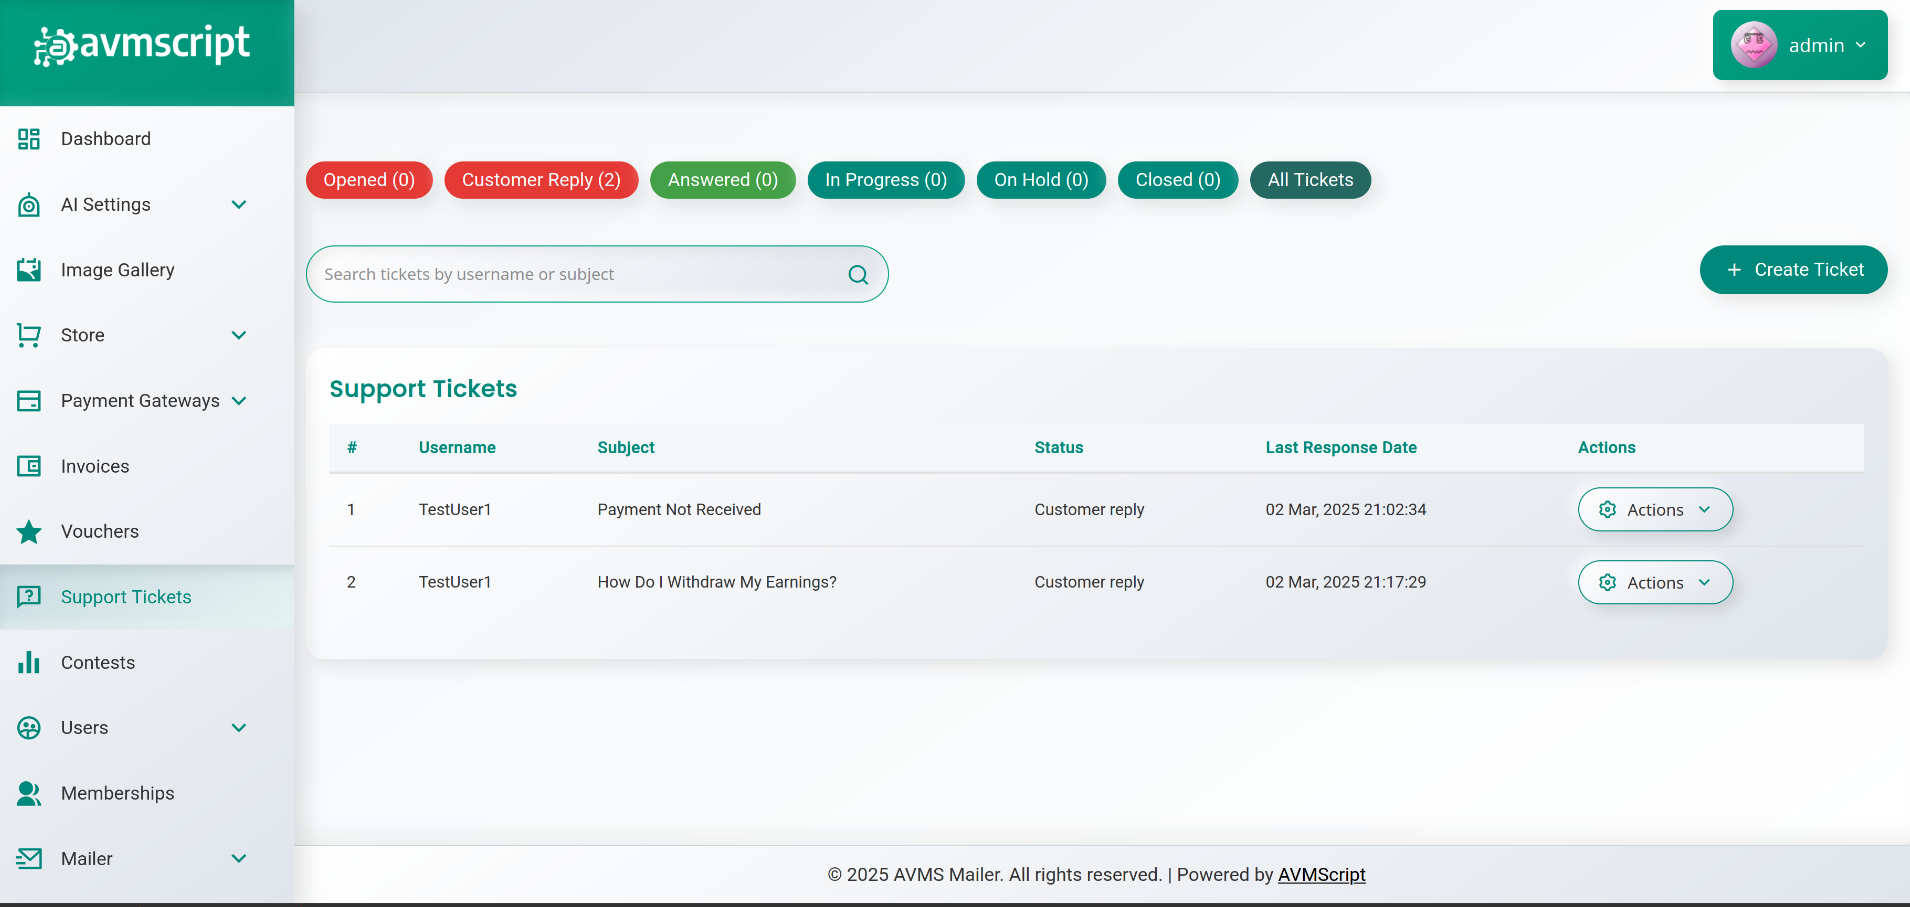Click the search magnifier icon
The image size is (1910, 907).
[x=858, y=275]
